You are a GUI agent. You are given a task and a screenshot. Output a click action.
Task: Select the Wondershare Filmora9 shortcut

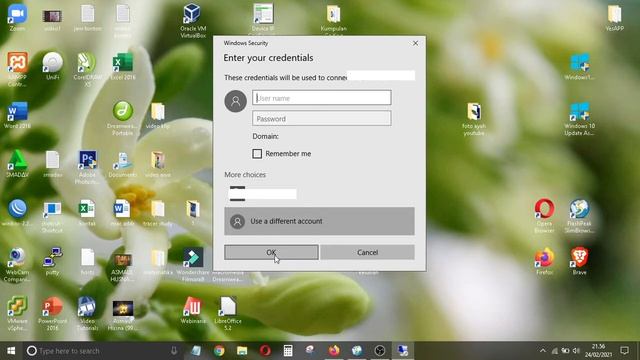click(193, 265)
